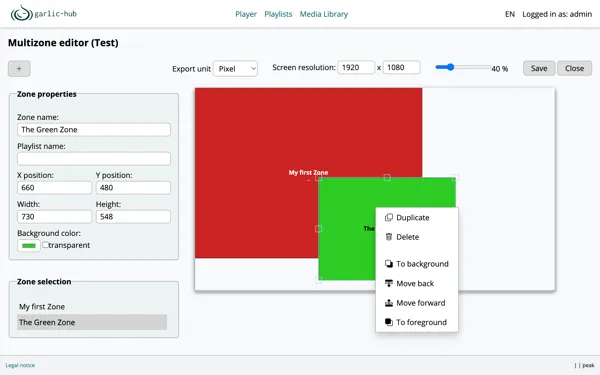Open the Legal notice link

[20, 365]
